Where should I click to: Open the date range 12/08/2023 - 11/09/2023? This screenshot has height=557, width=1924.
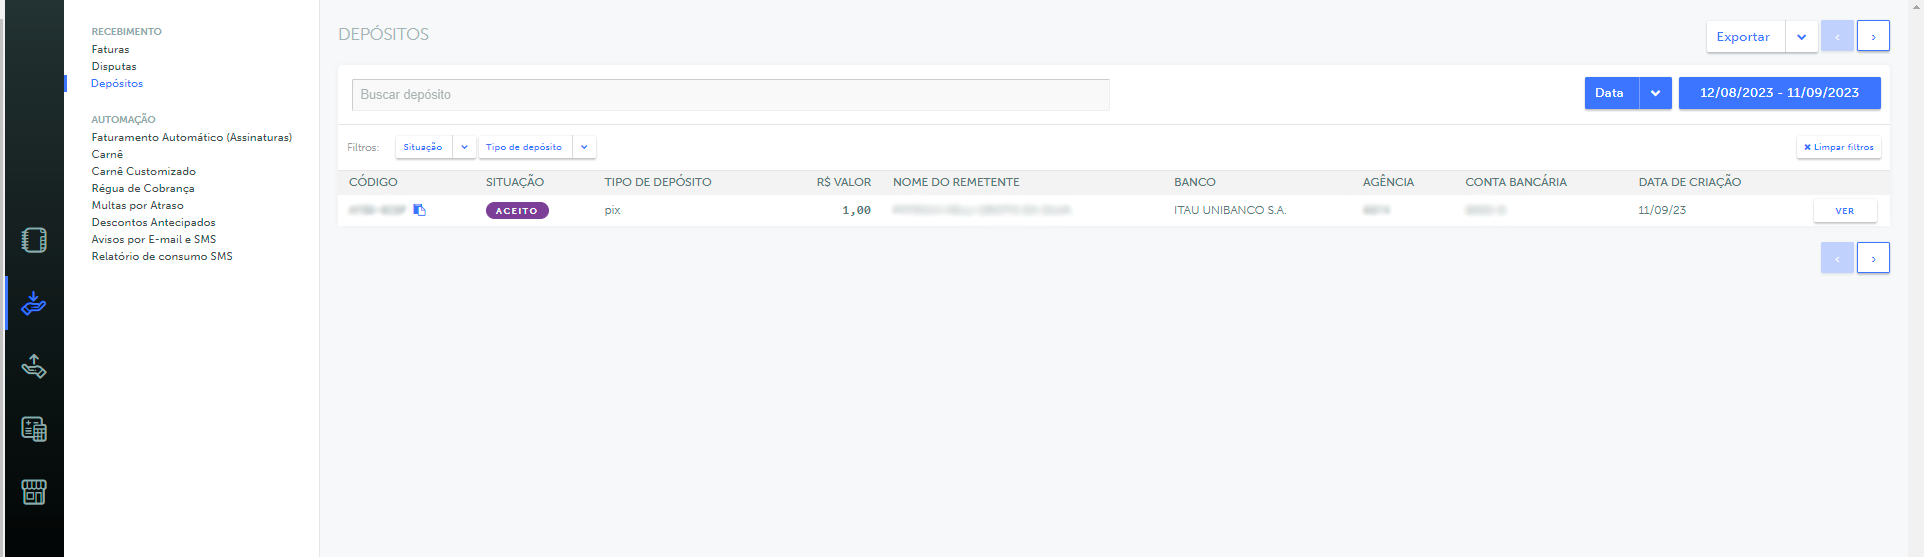point(1780,93)
